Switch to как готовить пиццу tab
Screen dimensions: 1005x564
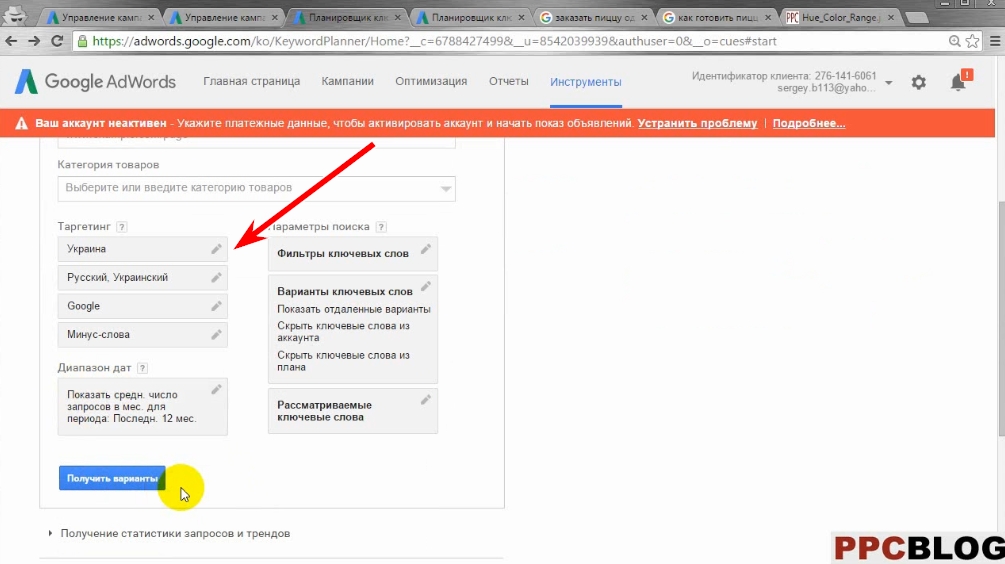coord(717,17)
